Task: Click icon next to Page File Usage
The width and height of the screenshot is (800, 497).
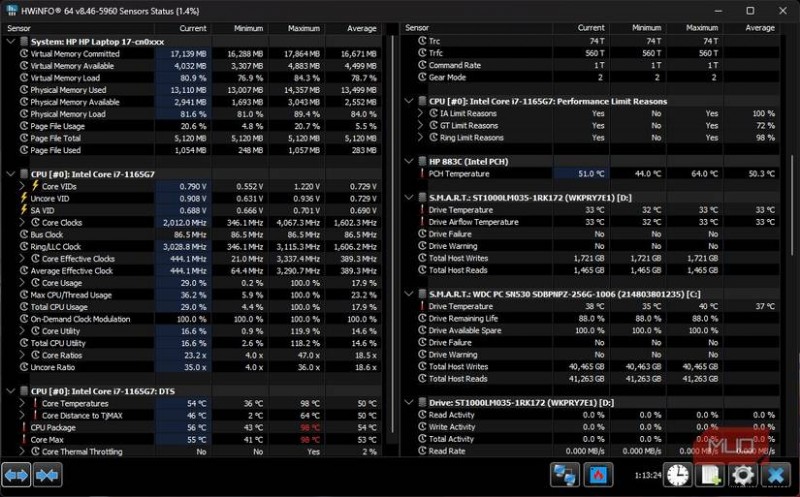Action: click(24, 126)
